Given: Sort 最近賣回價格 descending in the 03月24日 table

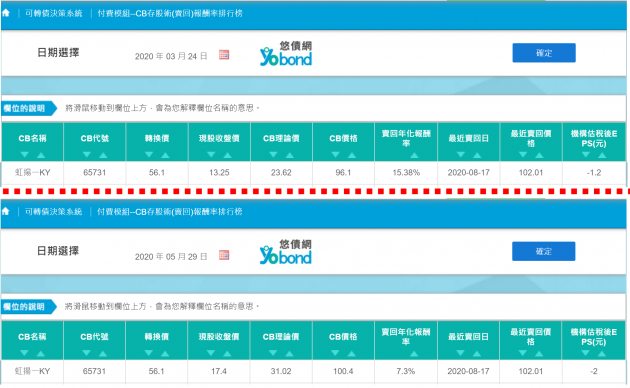Looking at the screenshot, I should (x=523, y=155).
